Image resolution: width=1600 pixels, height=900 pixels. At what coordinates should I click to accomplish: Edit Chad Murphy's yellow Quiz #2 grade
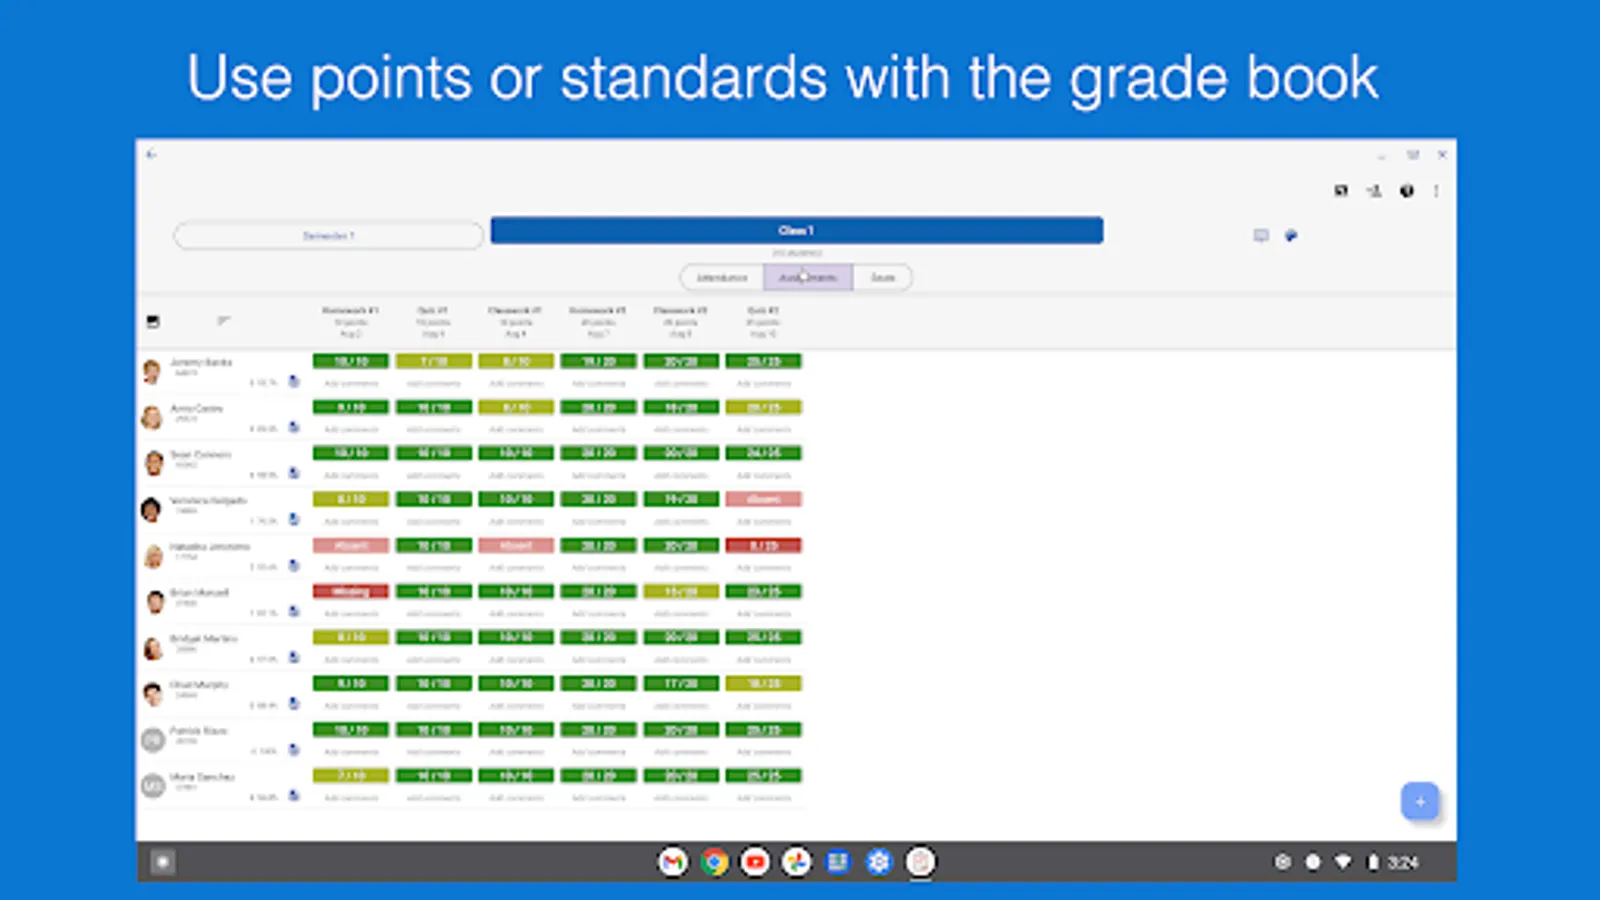pyautogui.click(x=763, y=683)
